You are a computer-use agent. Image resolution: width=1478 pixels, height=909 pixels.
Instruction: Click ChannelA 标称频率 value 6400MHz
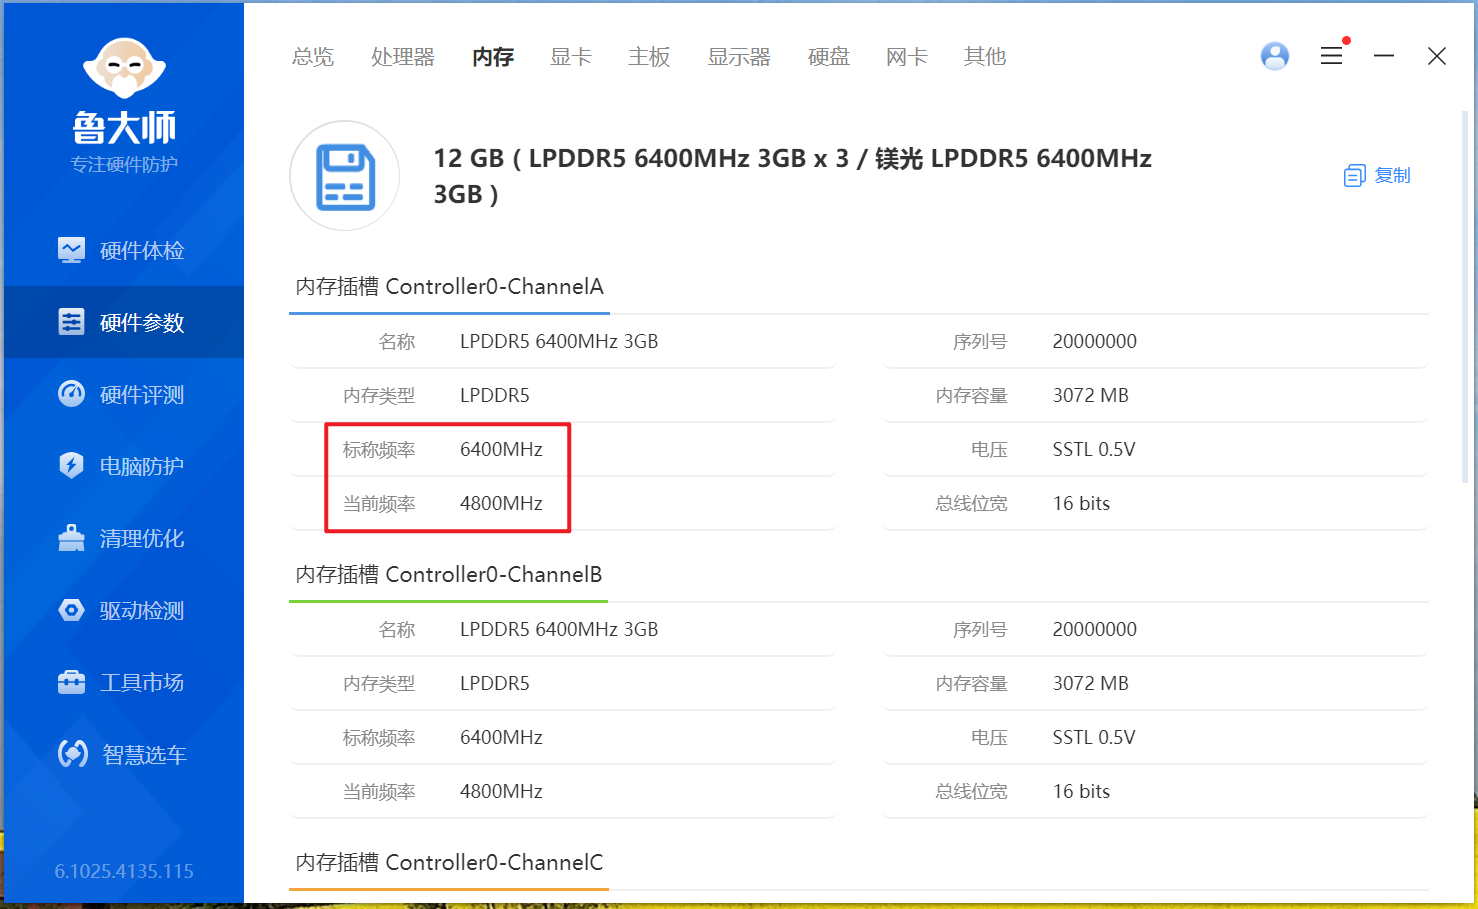(501, 449)
